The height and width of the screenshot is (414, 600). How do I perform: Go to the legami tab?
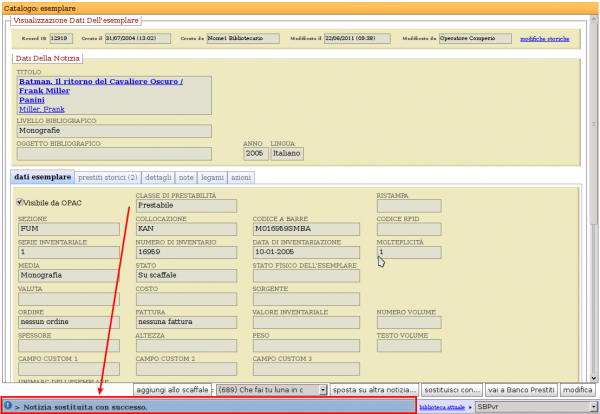[212, 177]
